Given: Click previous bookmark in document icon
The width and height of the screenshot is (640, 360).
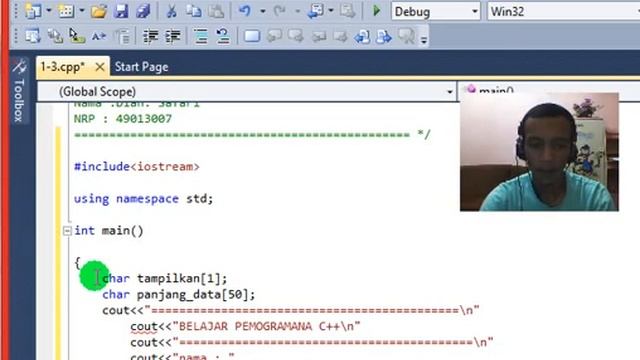Looking at the screenshot, I should click(362, 37).
